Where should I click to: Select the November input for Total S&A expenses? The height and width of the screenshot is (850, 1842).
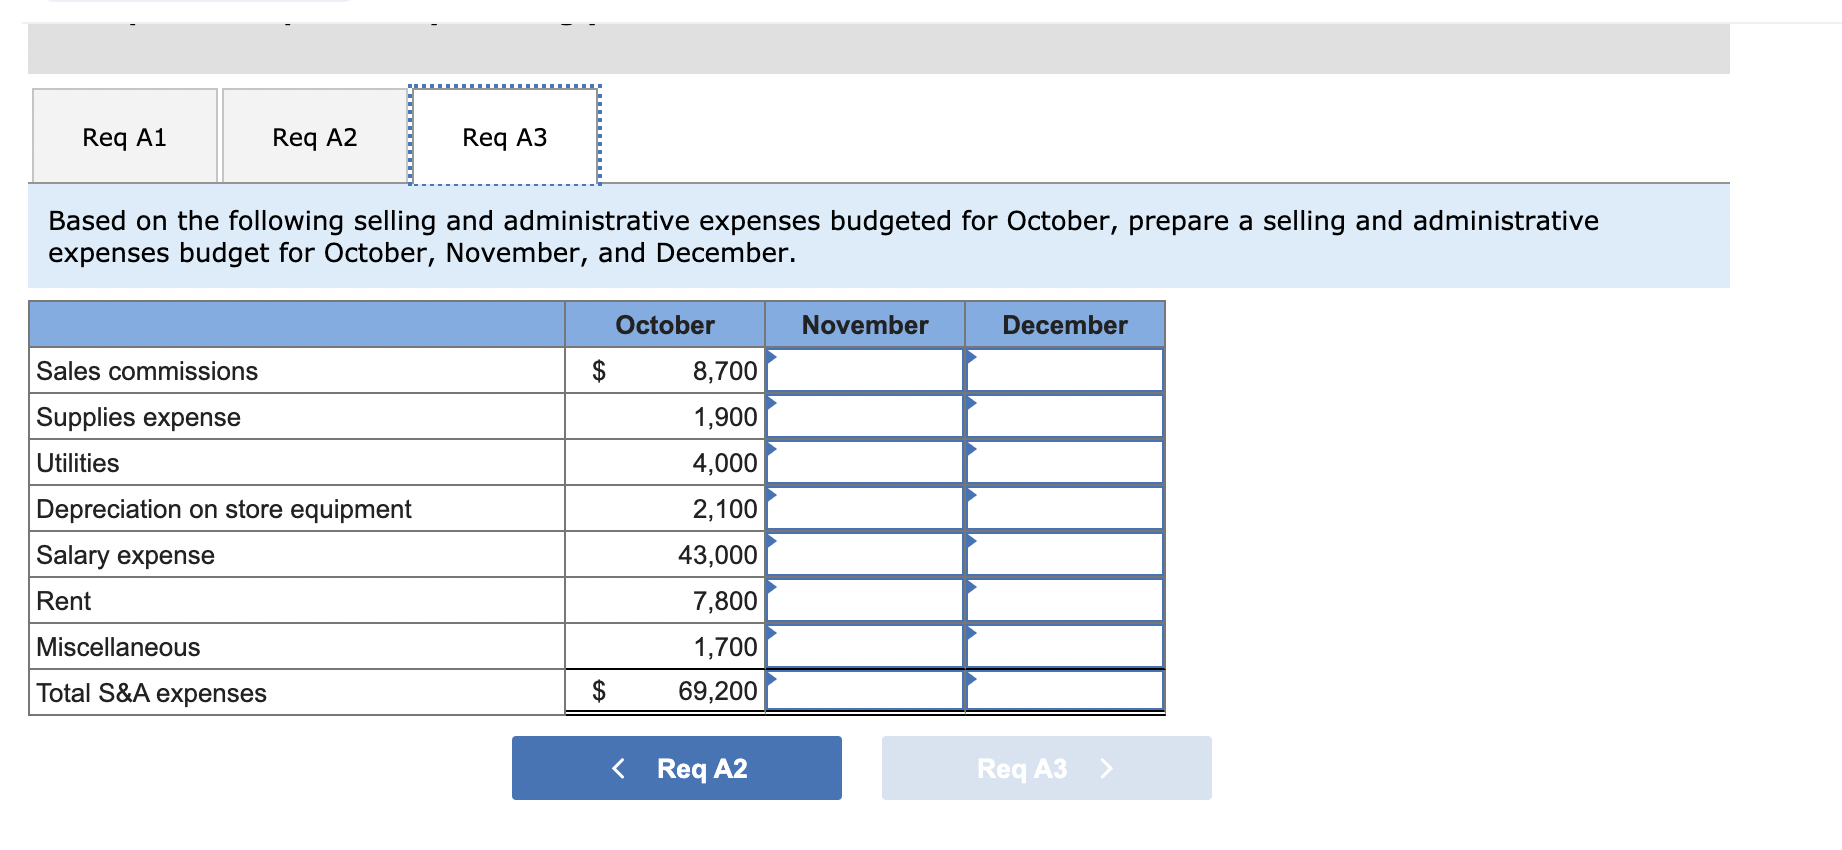[x=865, y=690]
